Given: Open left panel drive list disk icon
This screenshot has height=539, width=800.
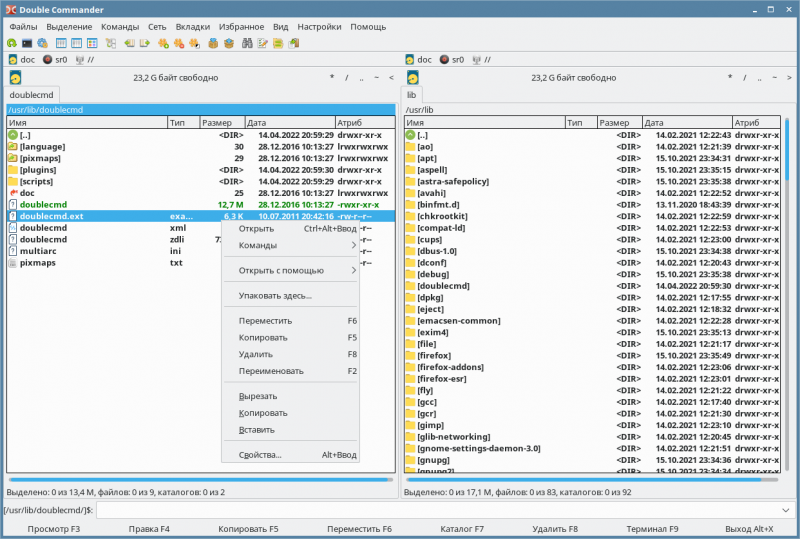Looking at the screenshot, I should point(15,78).
